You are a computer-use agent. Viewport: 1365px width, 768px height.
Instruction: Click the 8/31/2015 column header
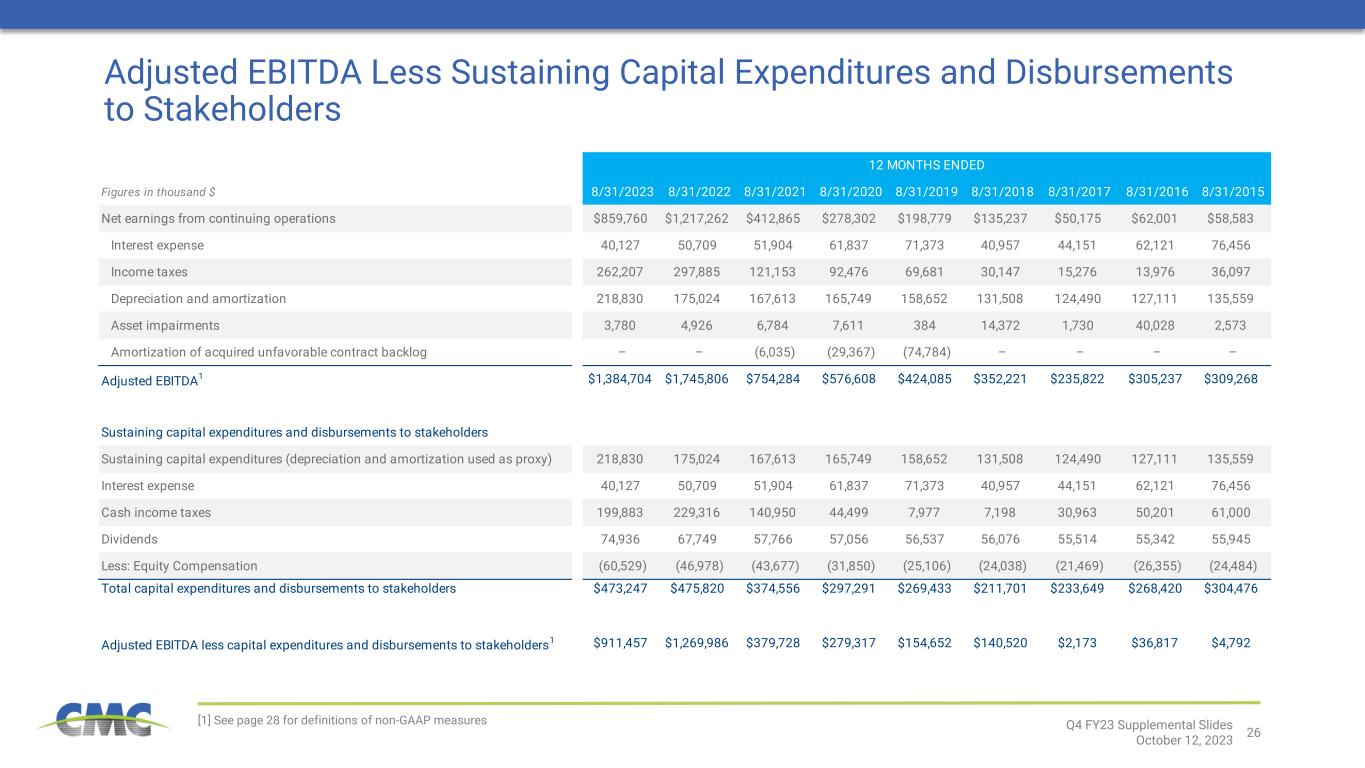click(1232, 192)
